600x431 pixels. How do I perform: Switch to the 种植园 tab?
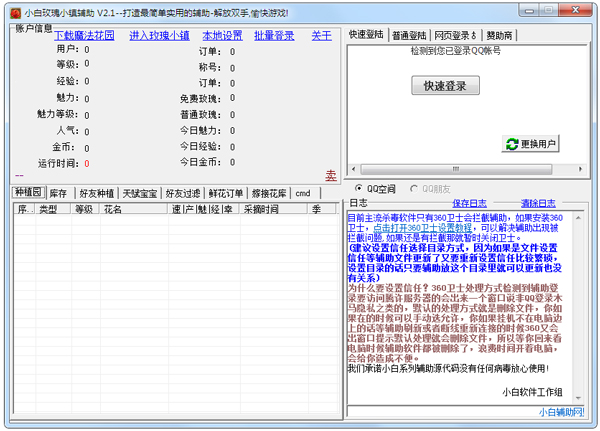[28, 192]
